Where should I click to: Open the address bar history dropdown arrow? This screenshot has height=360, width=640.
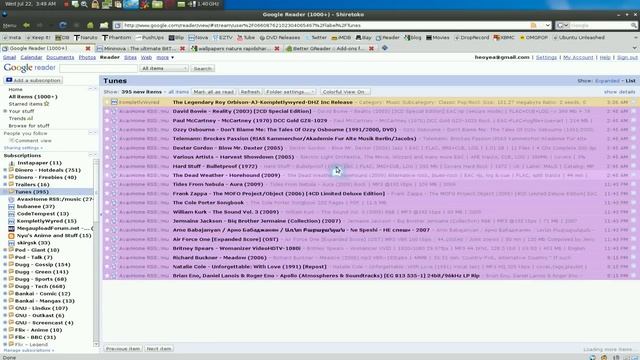coord(547,25)
